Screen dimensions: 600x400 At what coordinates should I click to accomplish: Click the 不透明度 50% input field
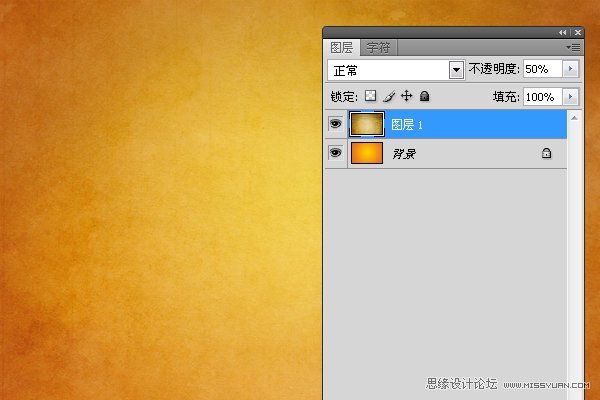point(541,70)
